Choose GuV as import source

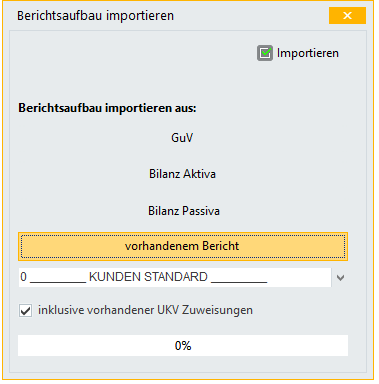click(x=182, y=138)
